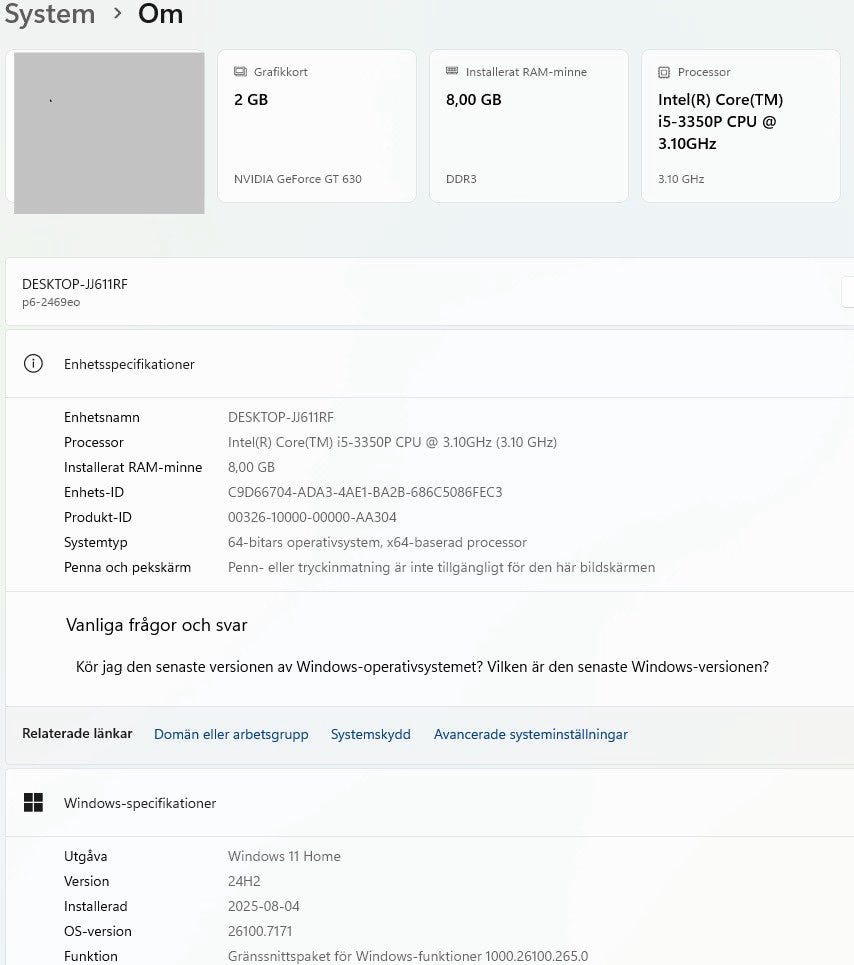
Task: Open Domän eller arbetsgrupp link
Action: 231,734
